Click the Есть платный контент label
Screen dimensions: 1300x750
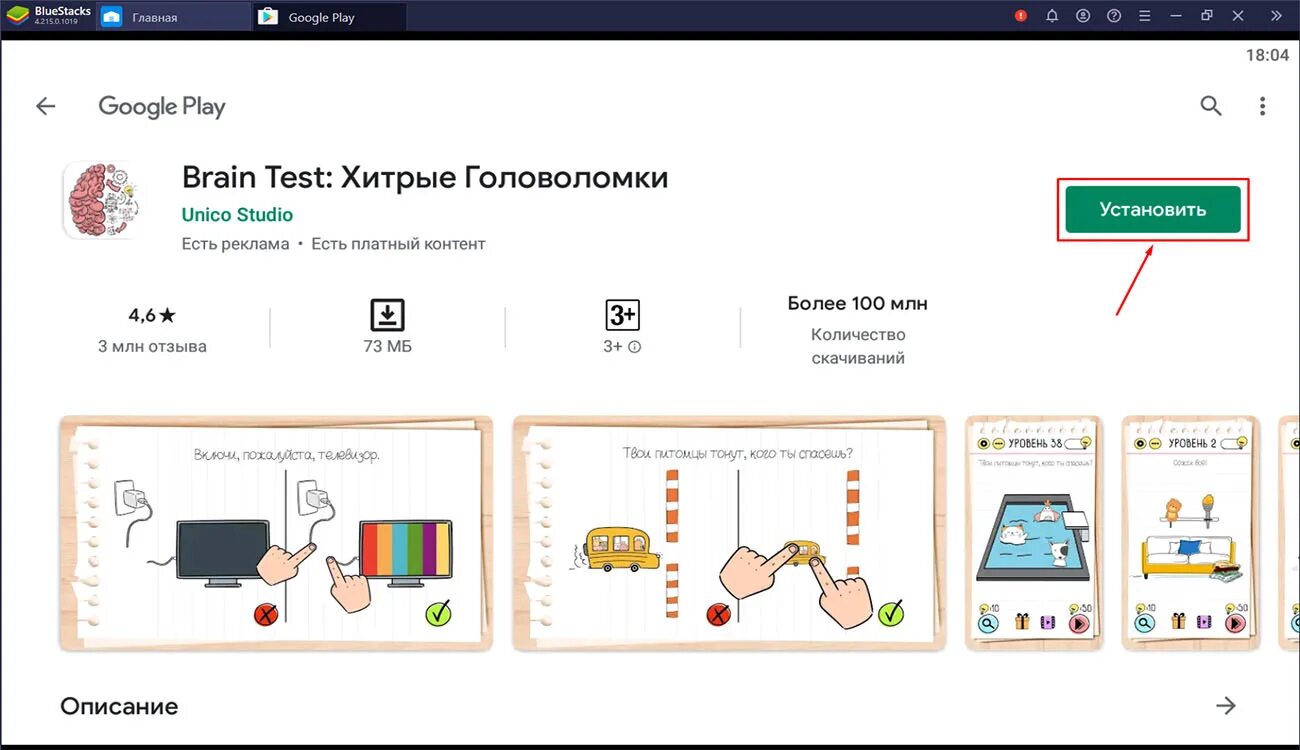pyautogui.click(x=398, y=244)
